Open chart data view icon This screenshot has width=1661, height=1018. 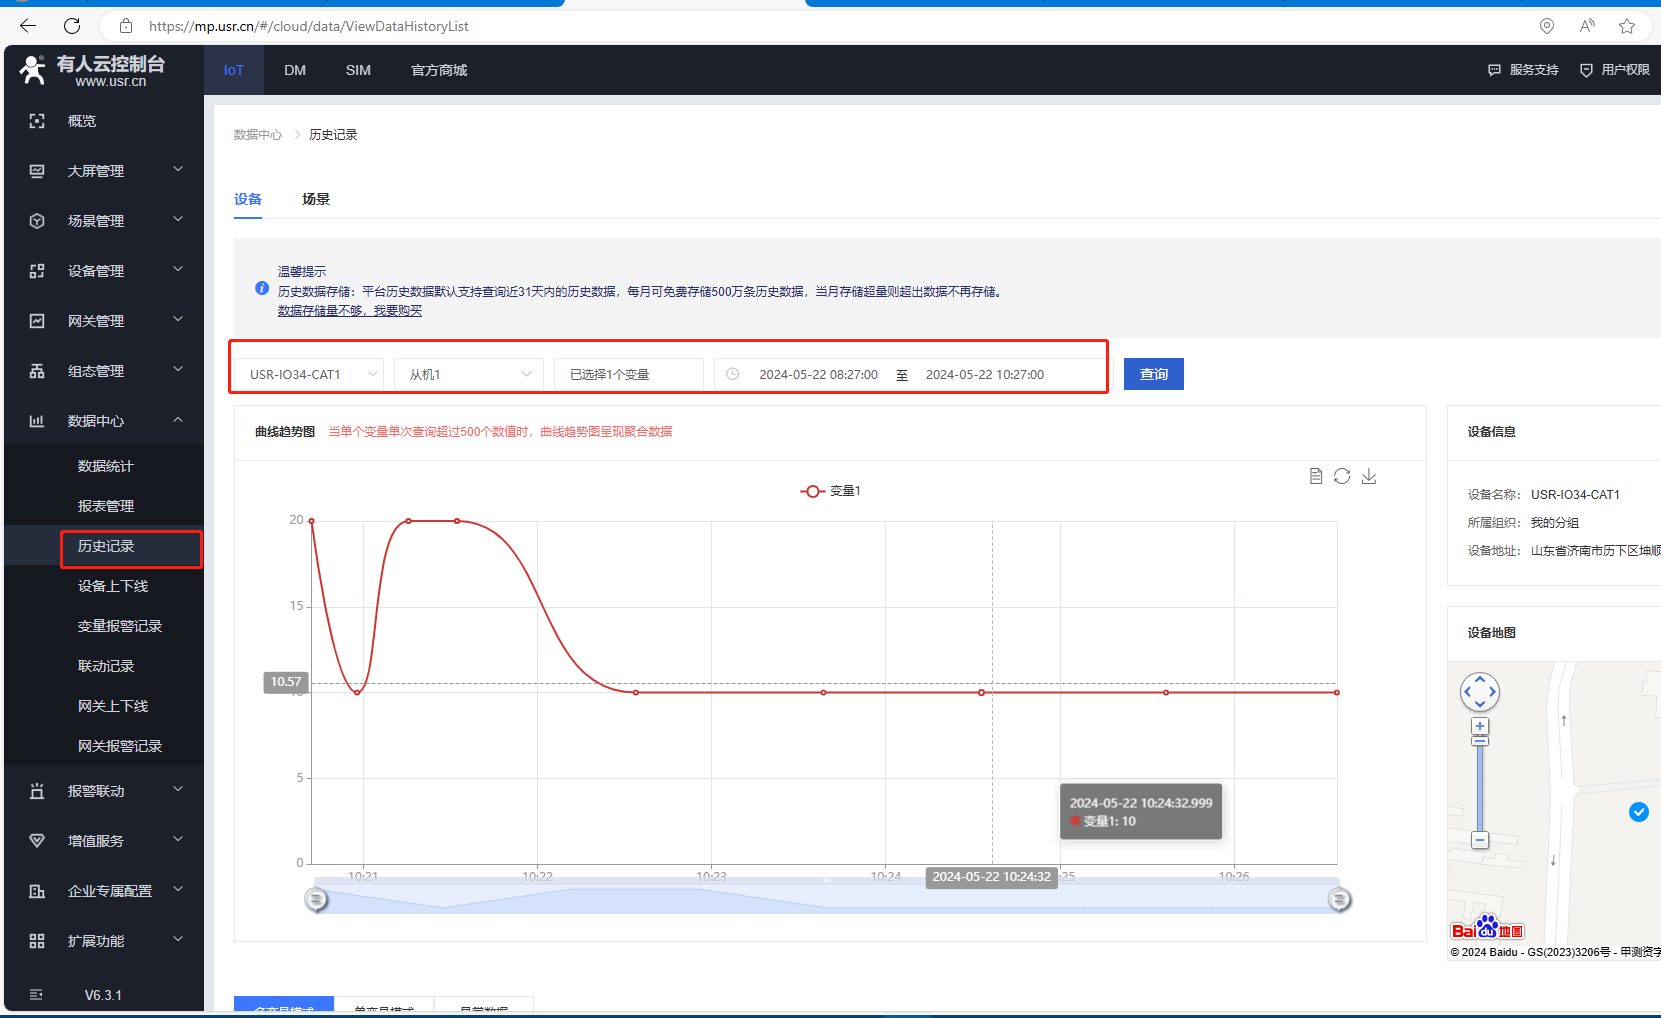tap(1316, 476)
